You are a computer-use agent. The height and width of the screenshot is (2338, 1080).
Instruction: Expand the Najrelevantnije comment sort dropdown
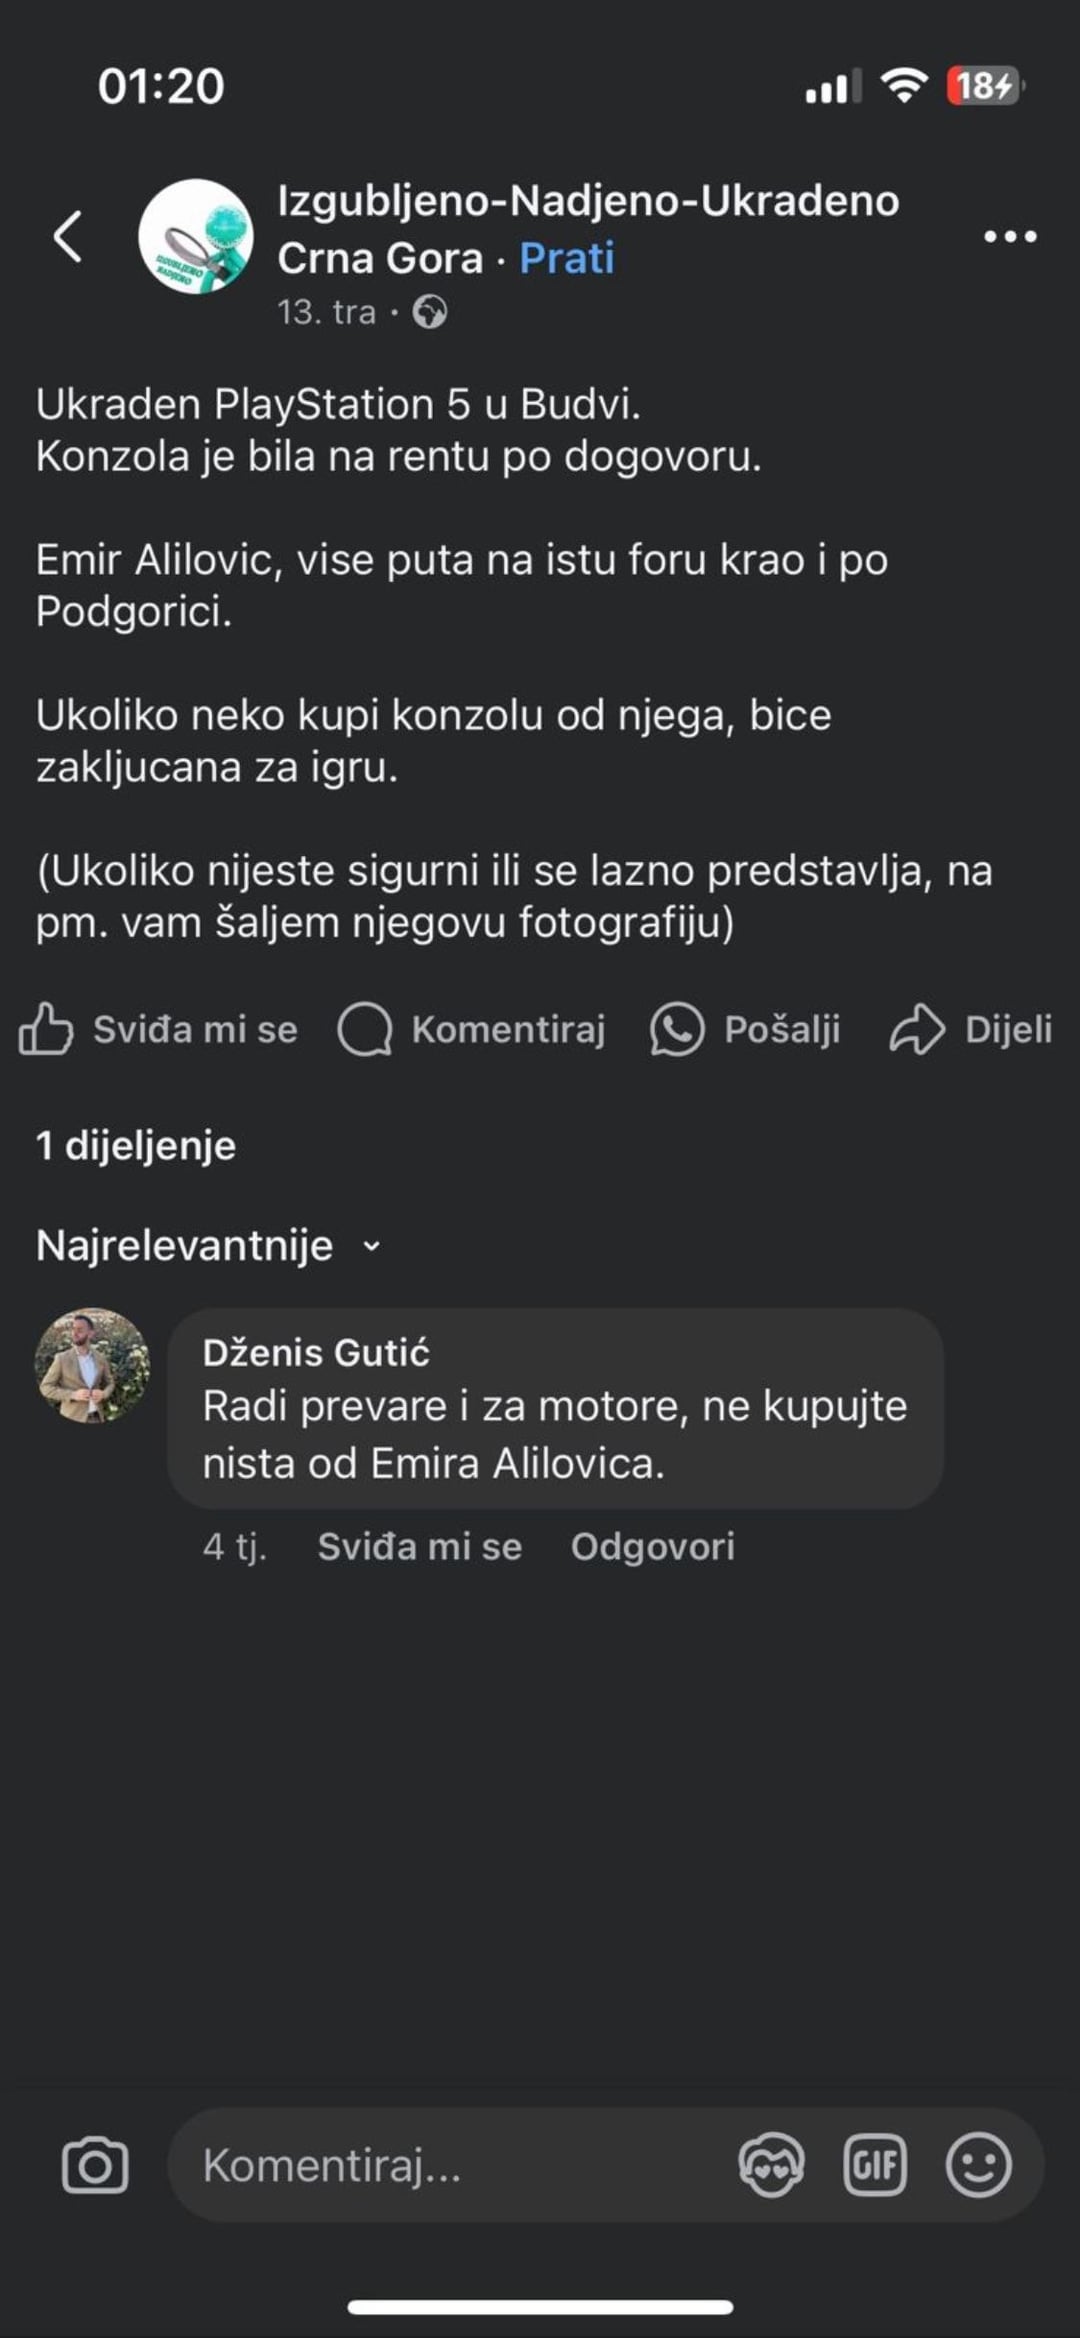click(x=208, y=1246)
